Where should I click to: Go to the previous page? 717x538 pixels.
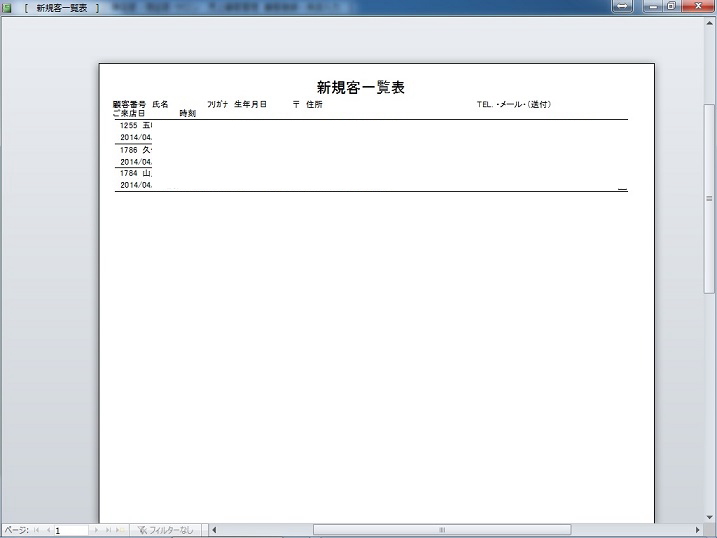tap(48, 530)
